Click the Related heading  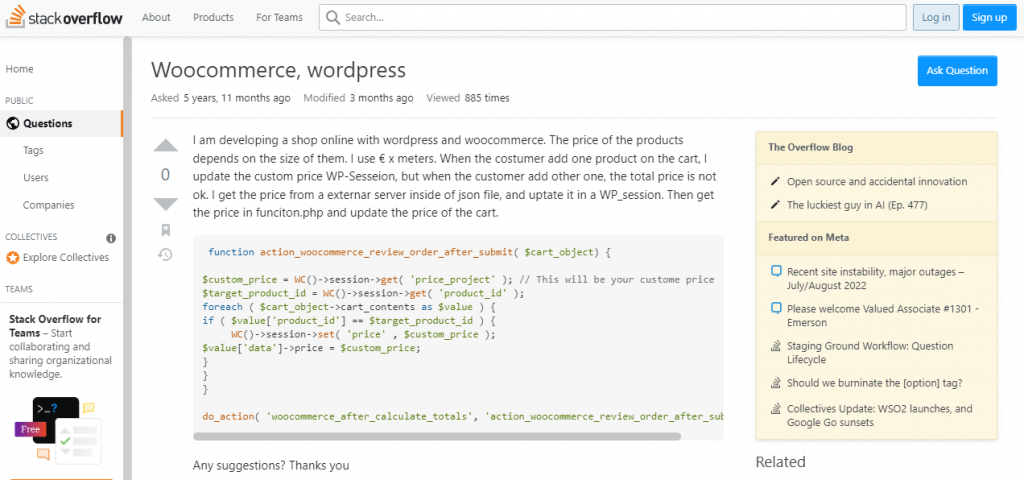(780, 462)
